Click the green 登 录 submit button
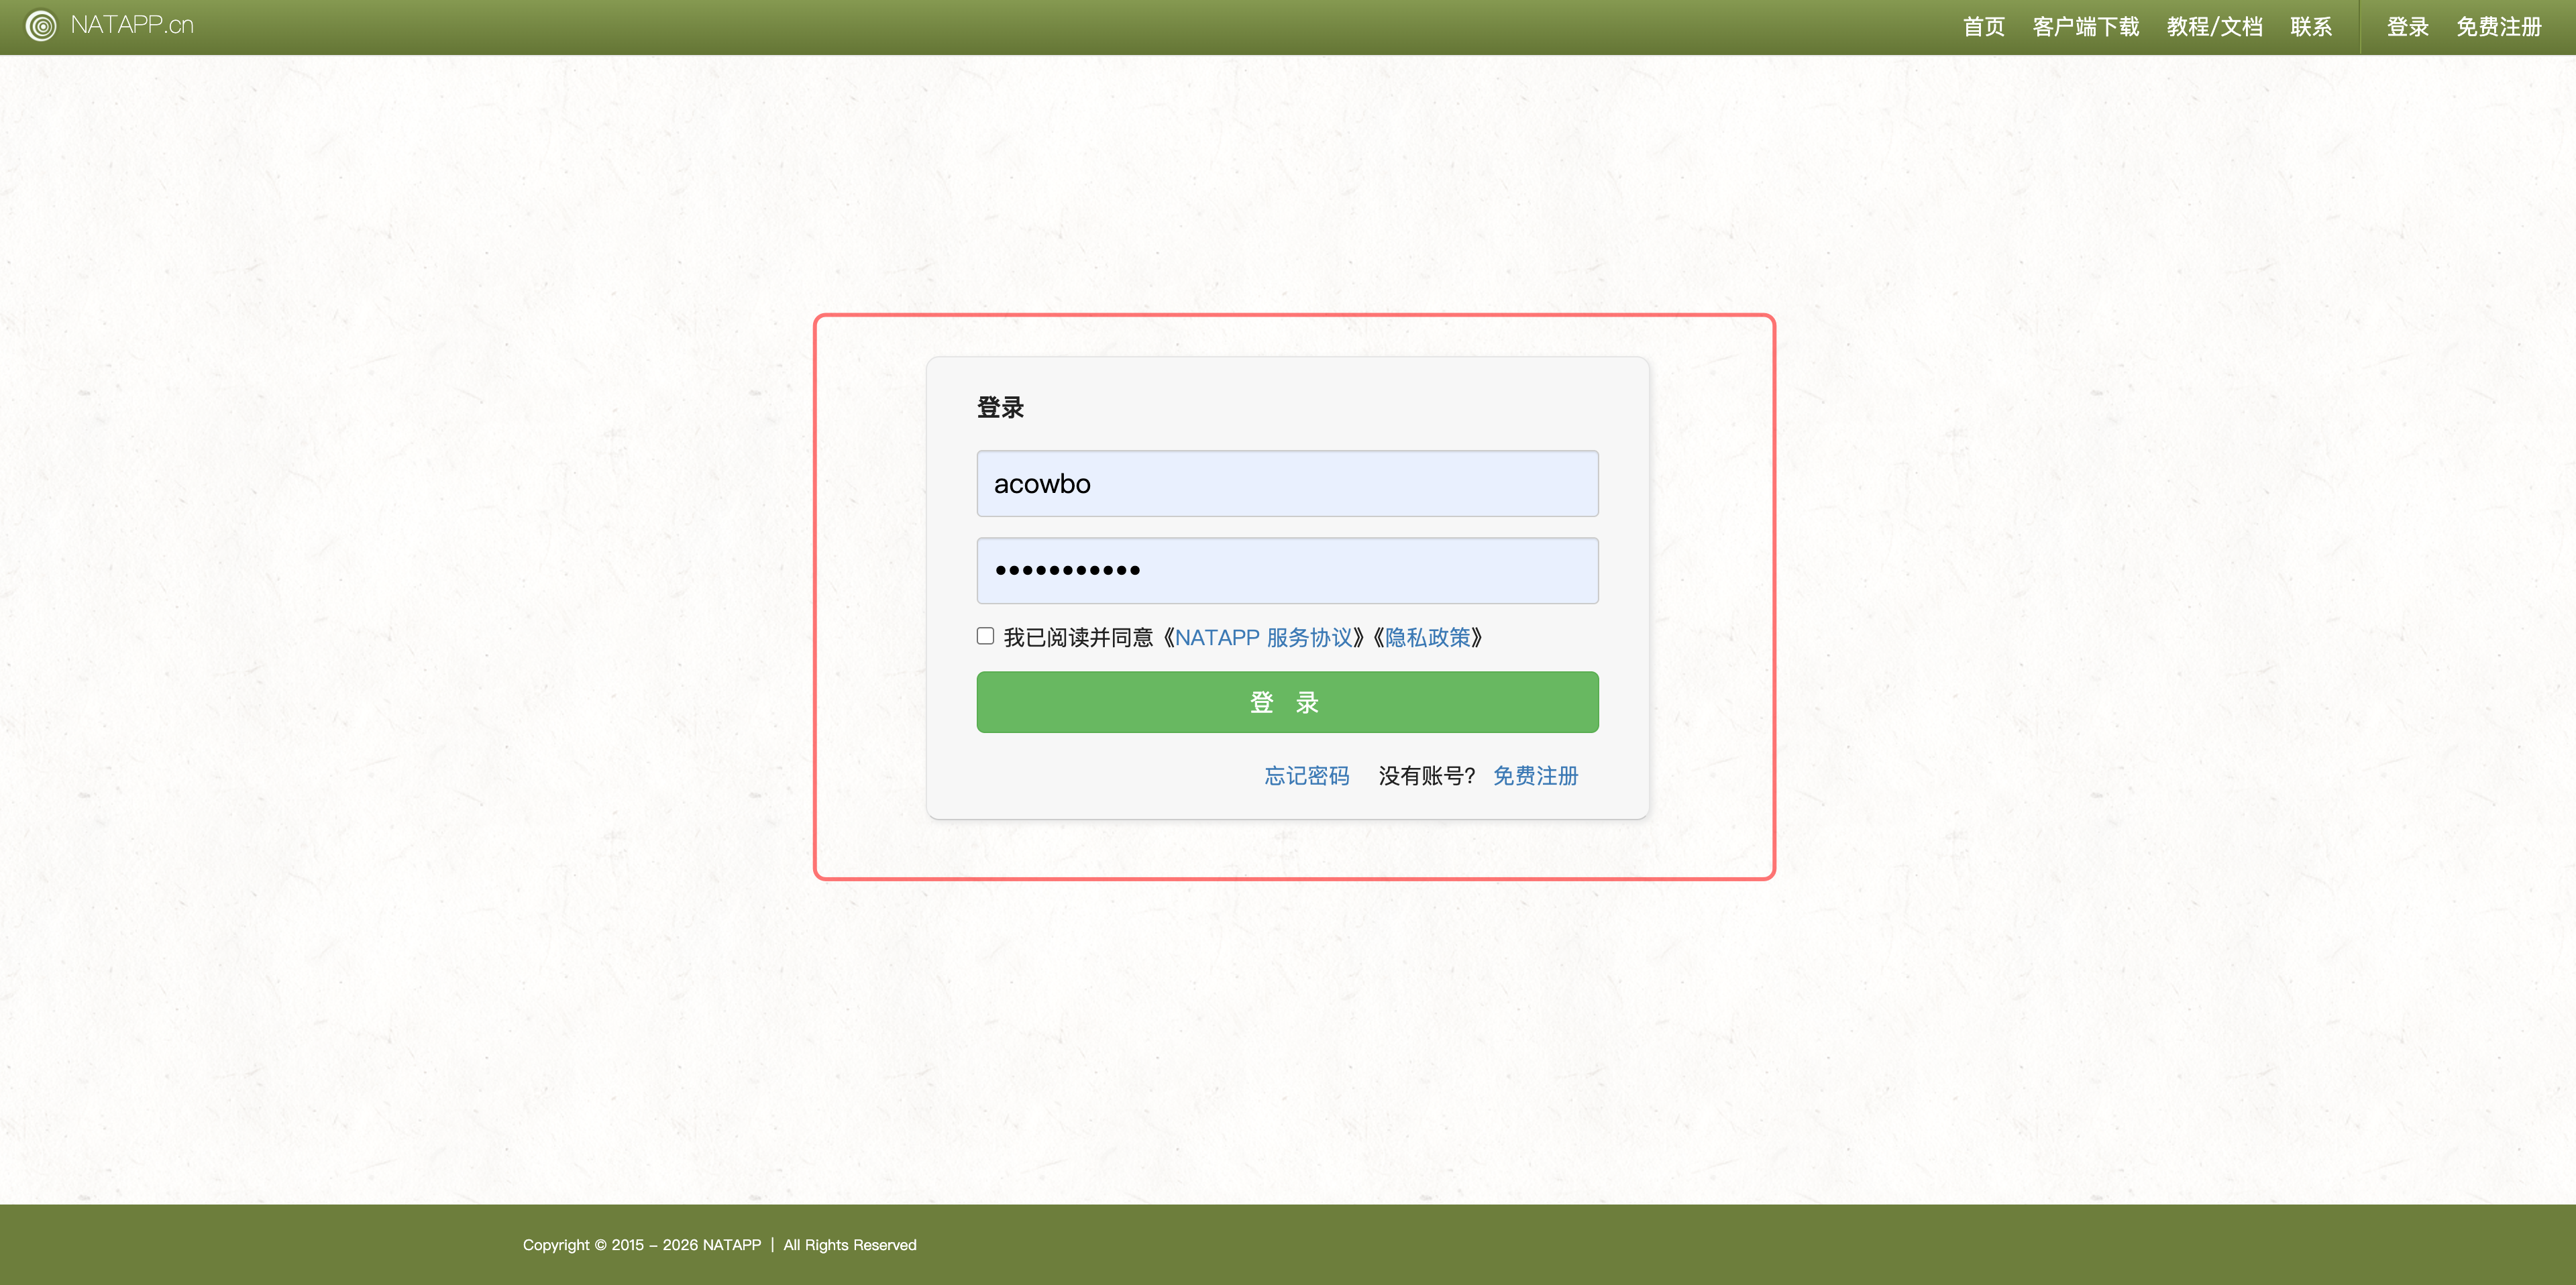 pyautogui.click(x=1287, y=702)
